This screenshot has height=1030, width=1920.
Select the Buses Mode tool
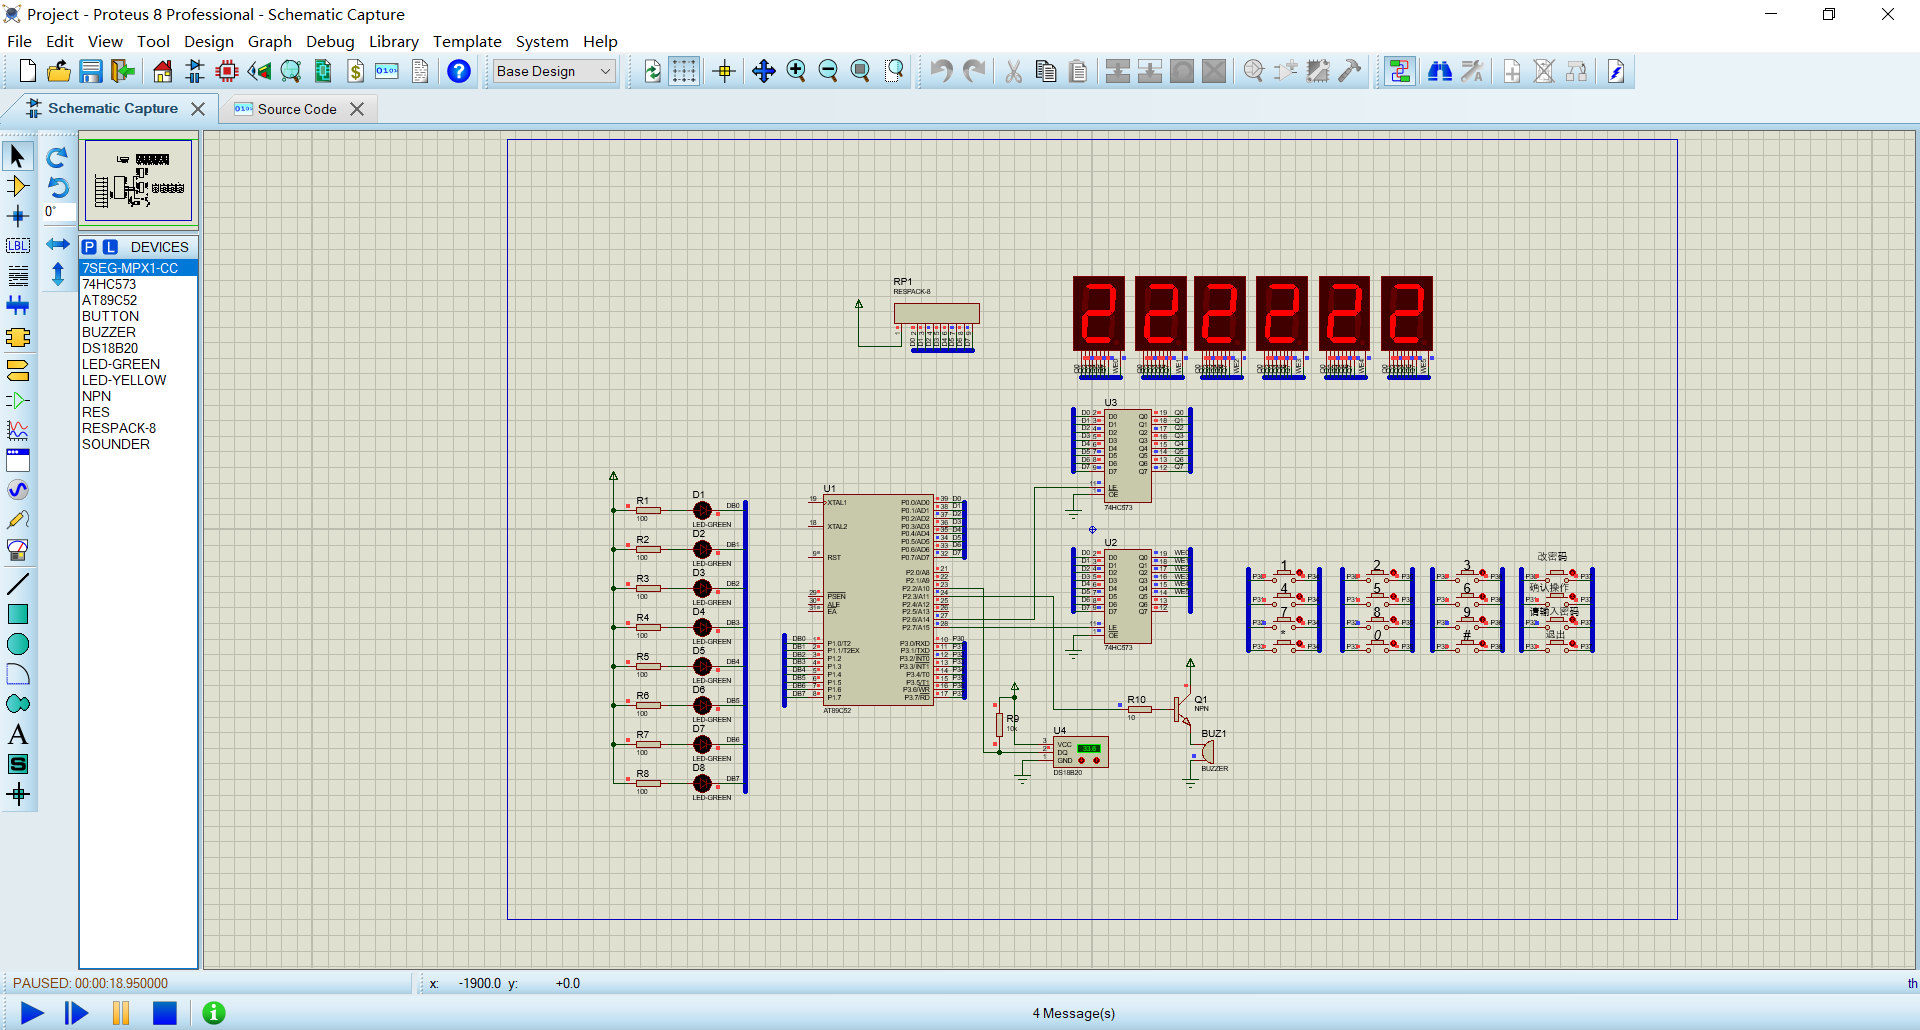(x=18, y=306)
